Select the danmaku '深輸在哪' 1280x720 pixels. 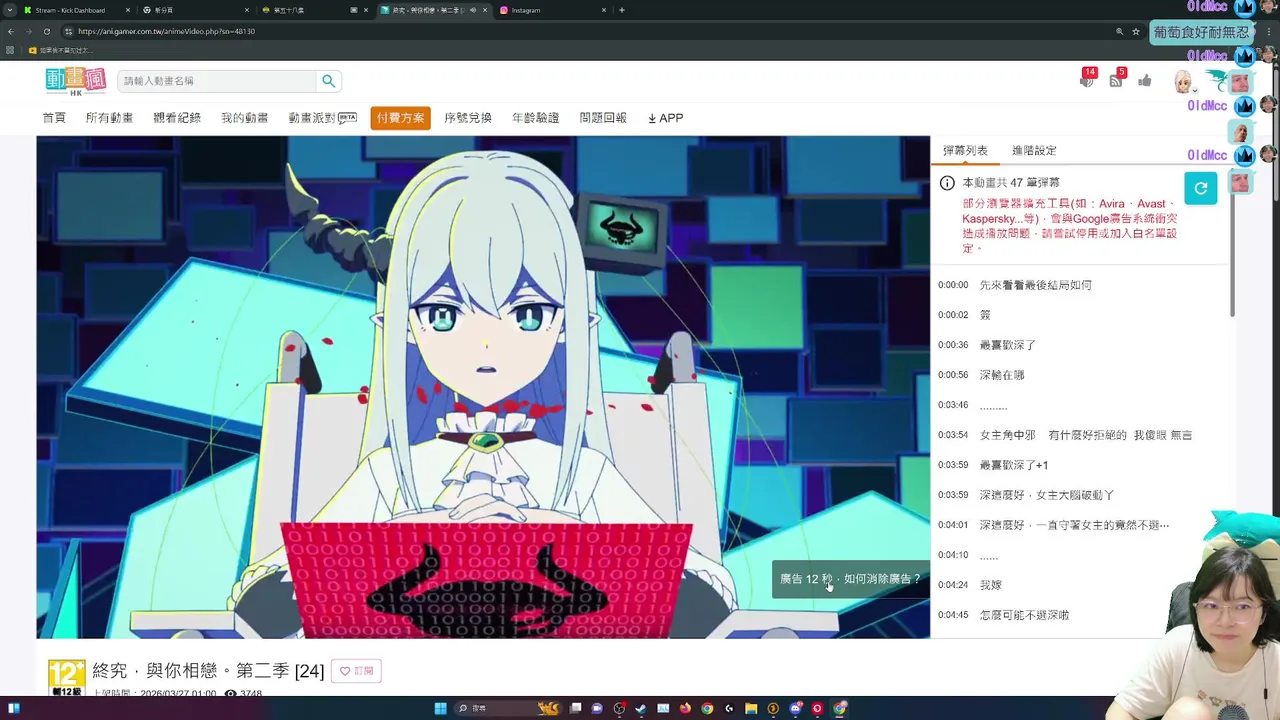pos(1002,375)
